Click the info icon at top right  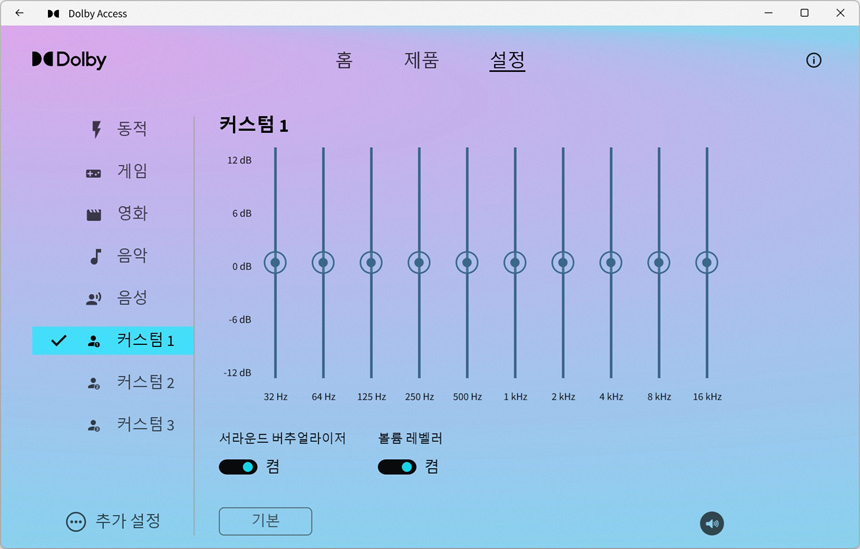pyautogui.click(x=813, y=60)
